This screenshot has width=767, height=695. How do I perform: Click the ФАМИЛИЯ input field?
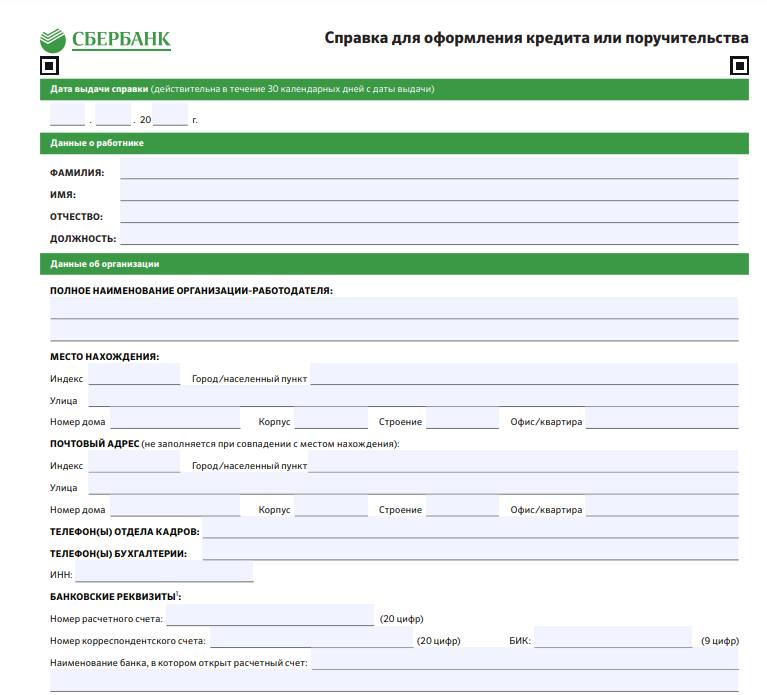coord(429,168)
